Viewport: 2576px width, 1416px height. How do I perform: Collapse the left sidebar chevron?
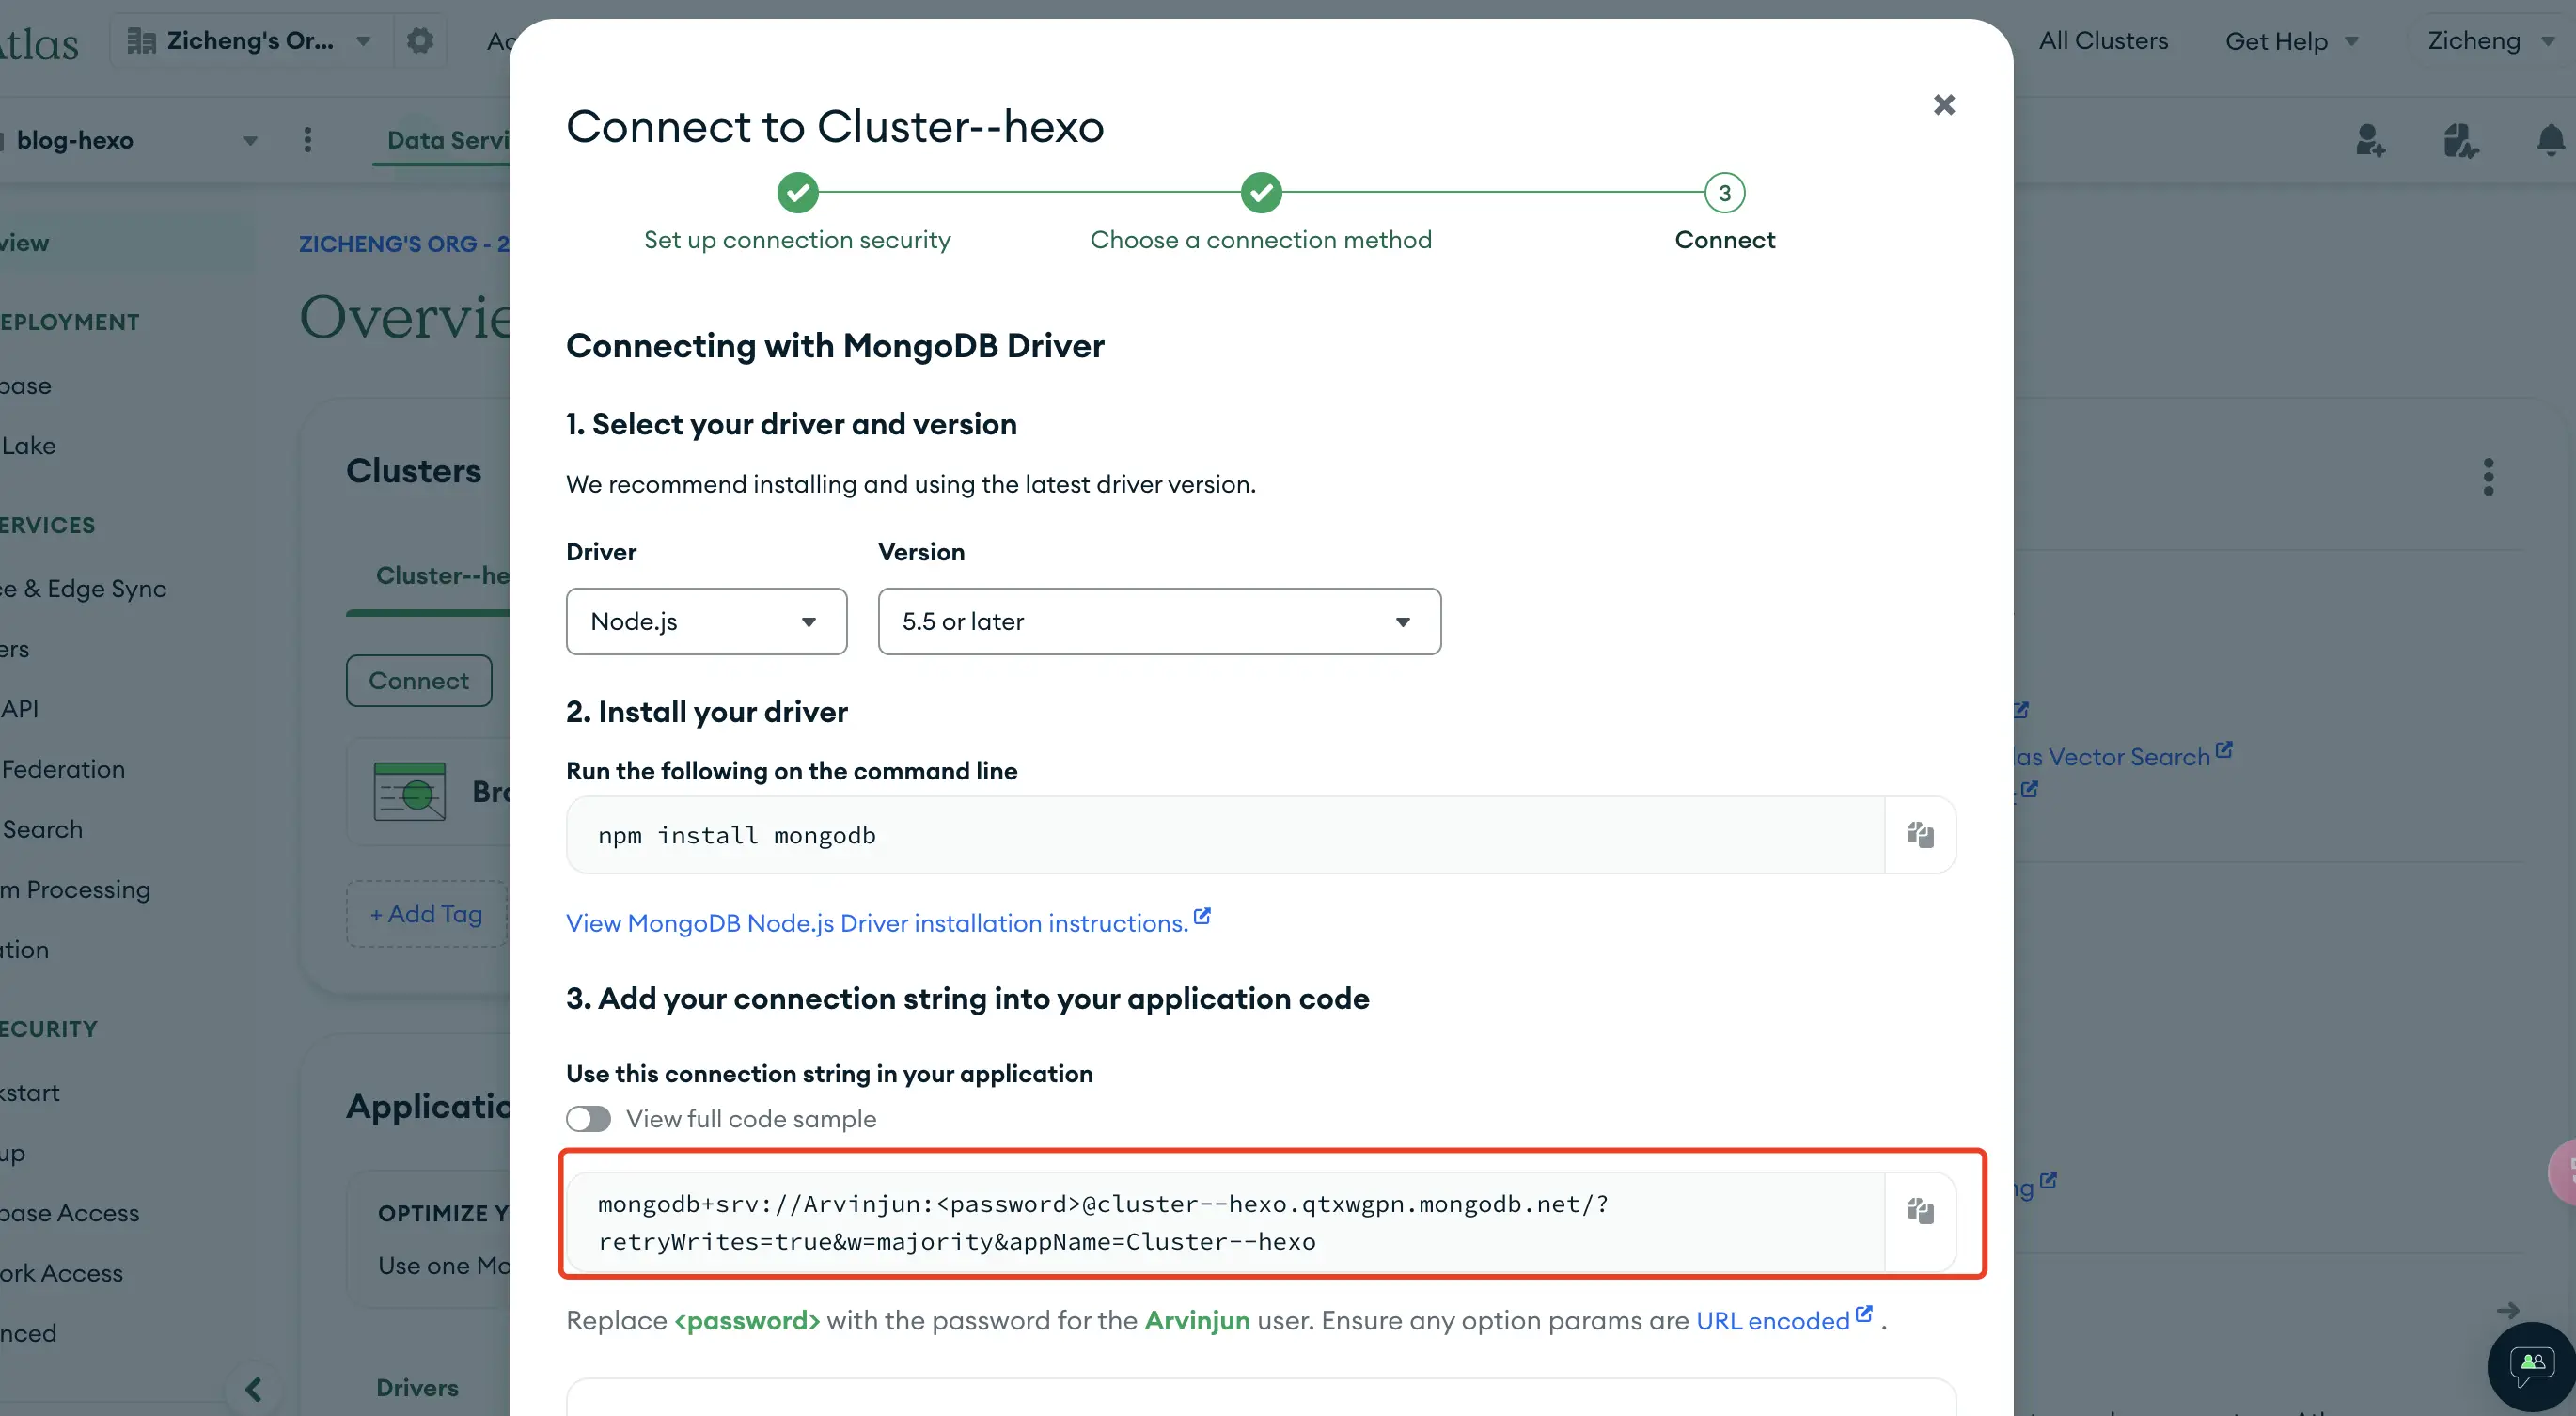[x=254, y=1389]
